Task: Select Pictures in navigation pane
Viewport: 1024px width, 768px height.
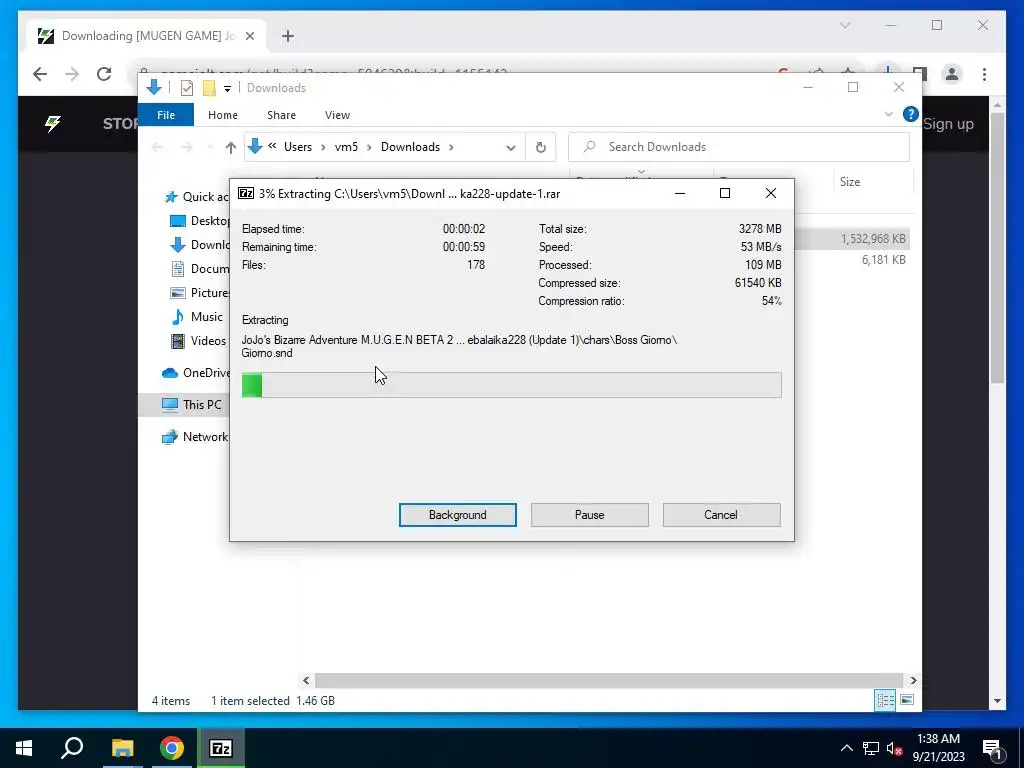Action: (x=200, y=293)
